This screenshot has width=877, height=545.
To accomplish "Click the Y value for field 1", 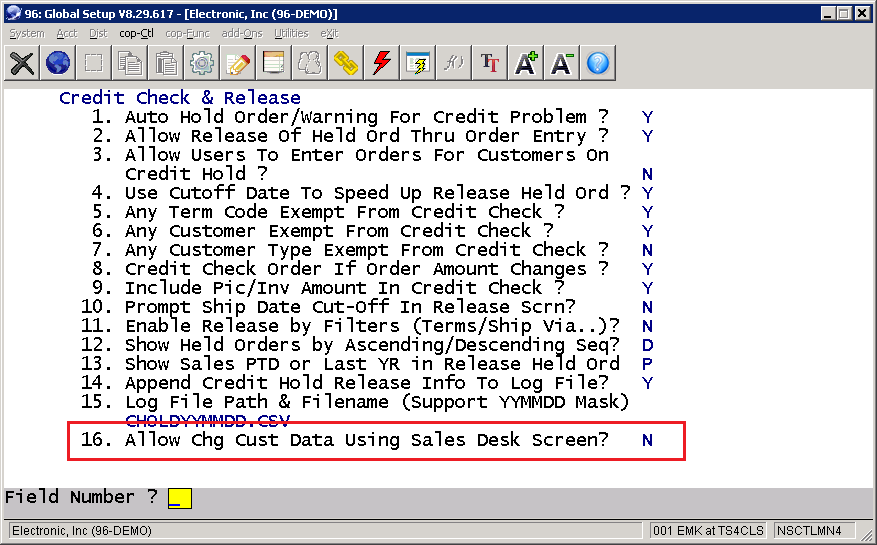I will tap(647, 117).
